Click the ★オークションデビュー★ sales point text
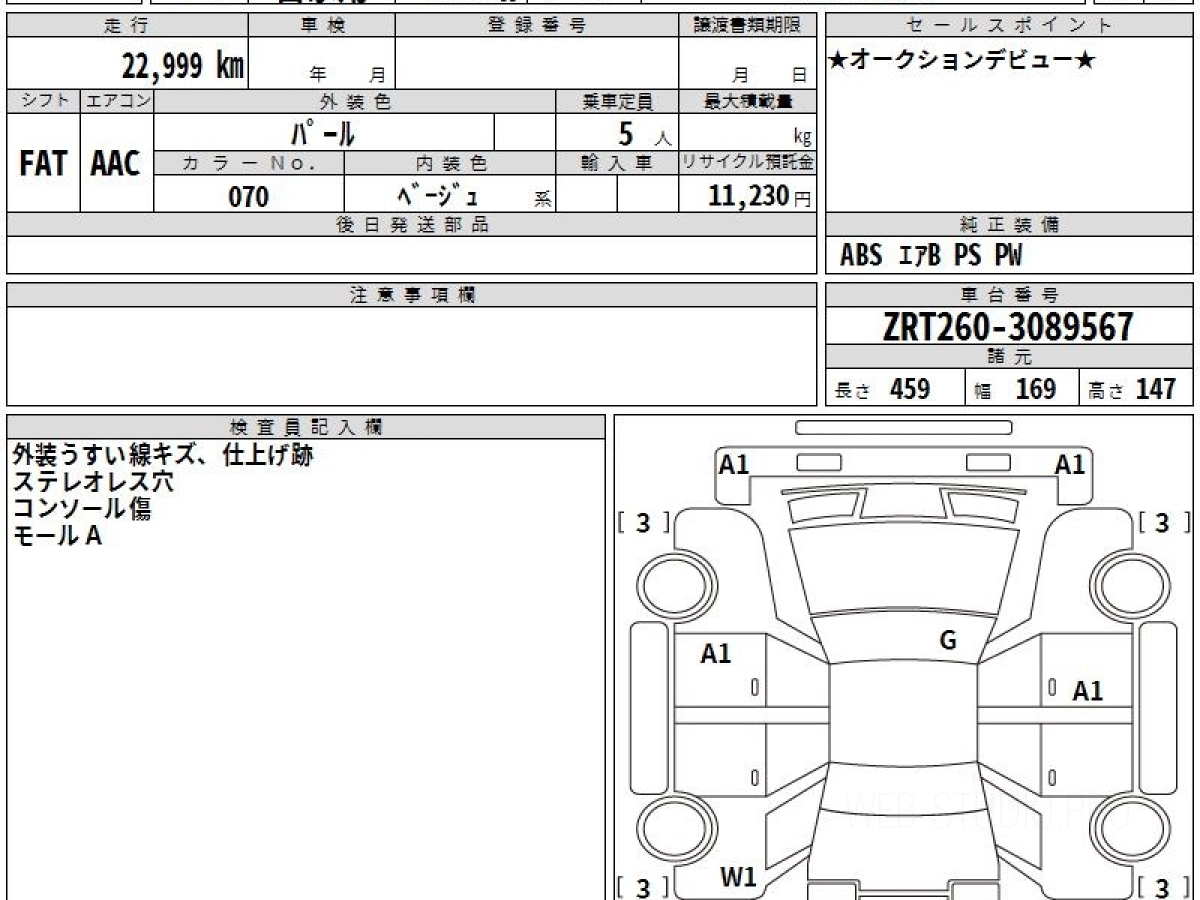 (963, 60)
